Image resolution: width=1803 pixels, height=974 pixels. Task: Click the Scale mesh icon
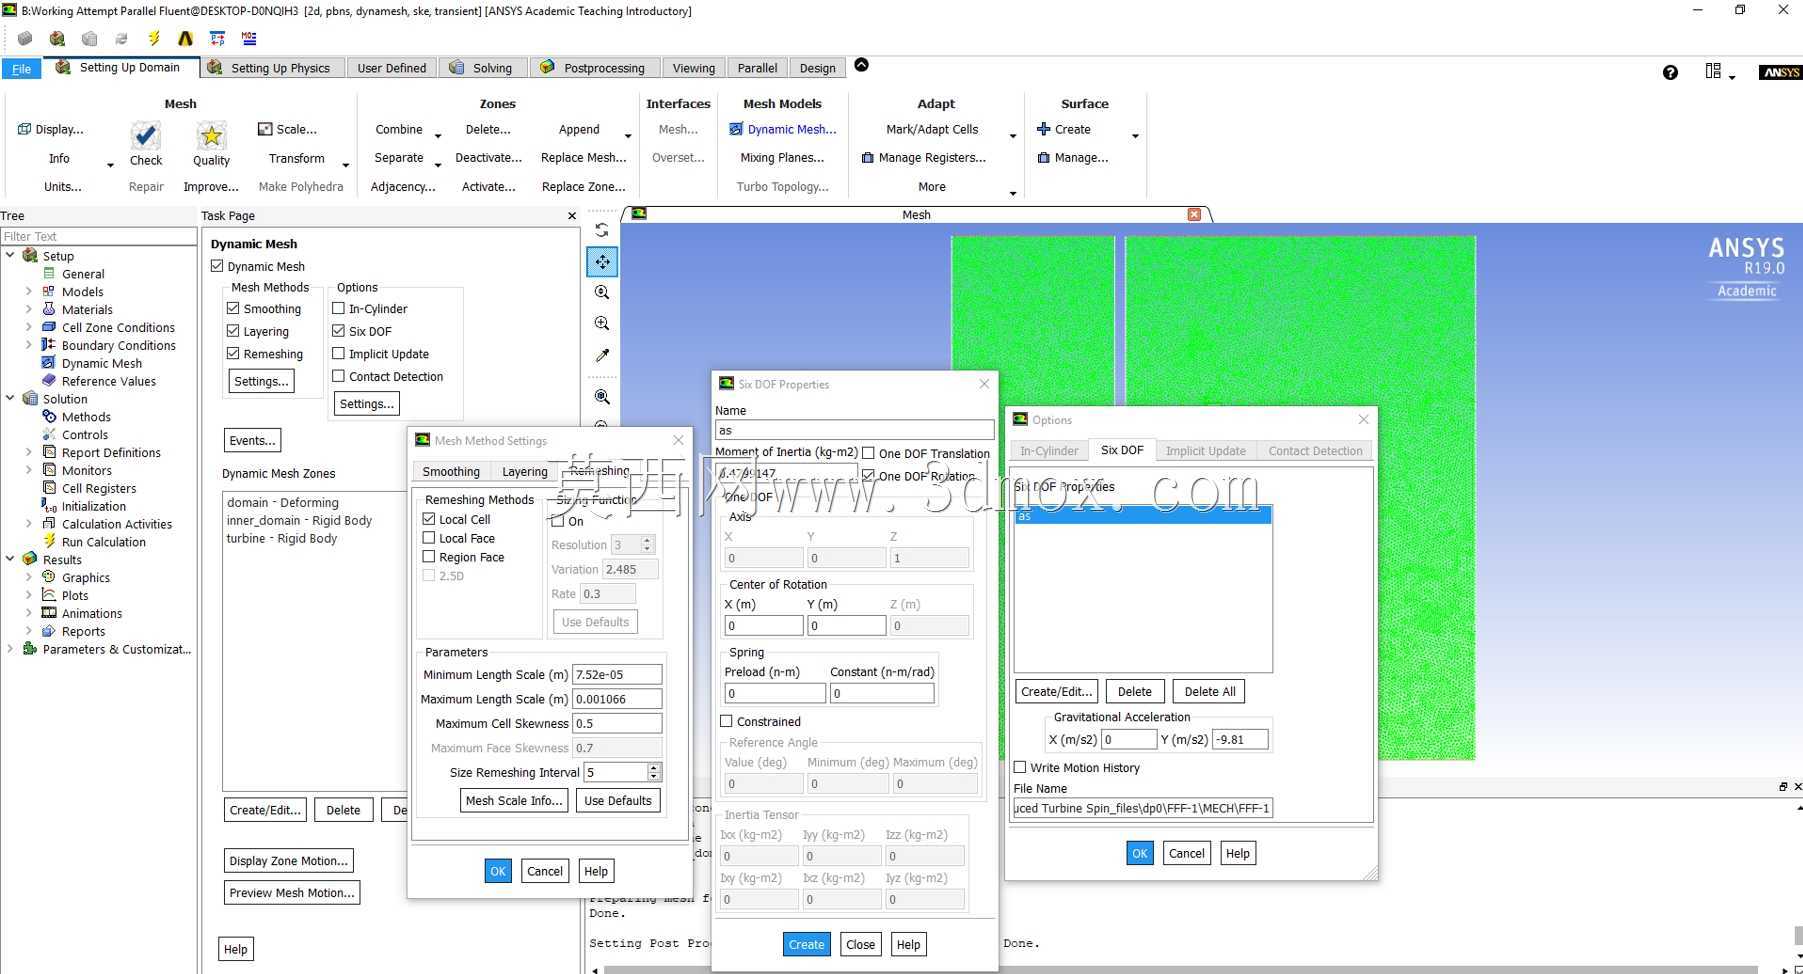tap(265, 129)
